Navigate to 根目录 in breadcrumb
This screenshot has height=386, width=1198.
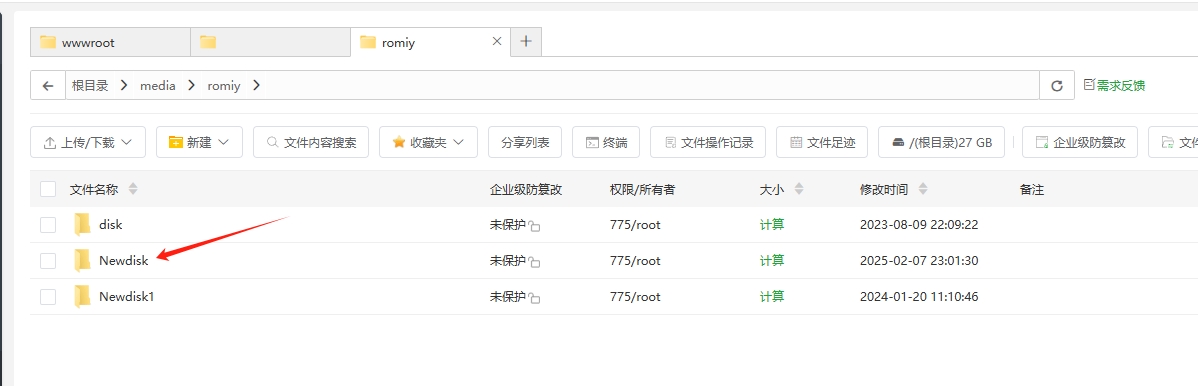[90, 86]
